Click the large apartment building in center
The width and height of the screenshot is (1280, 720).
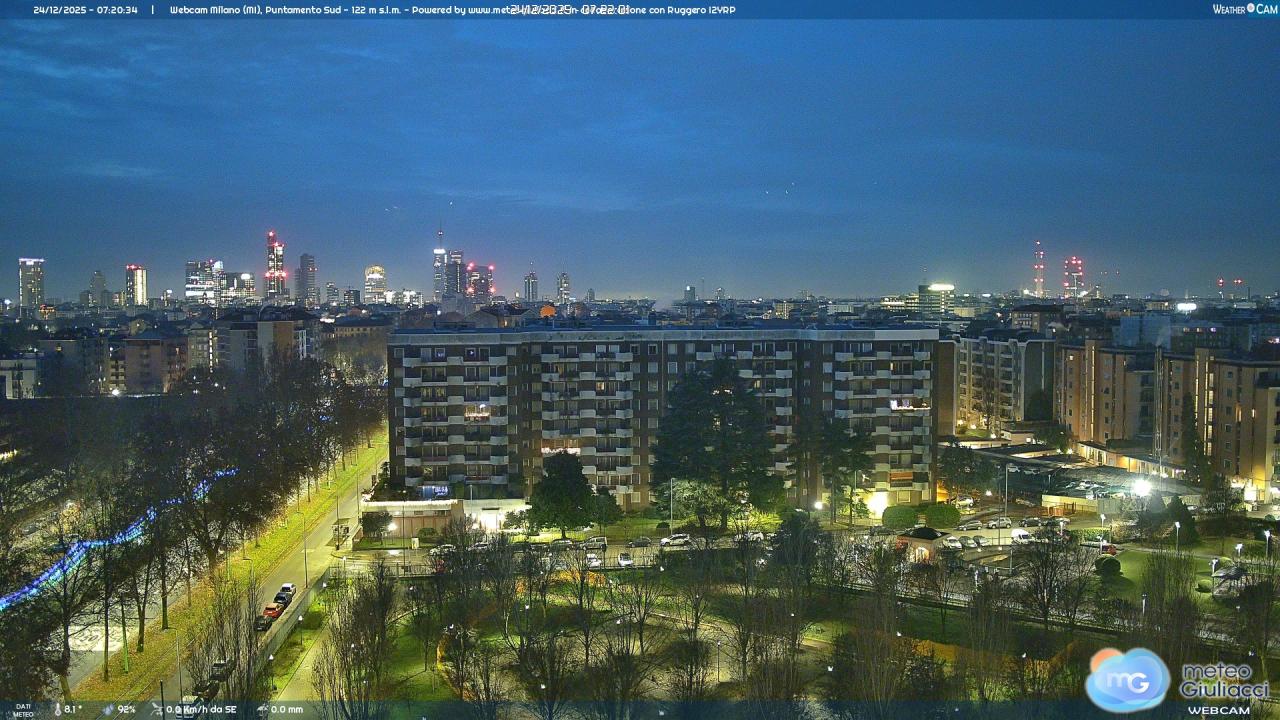click(x=660, y=410)
